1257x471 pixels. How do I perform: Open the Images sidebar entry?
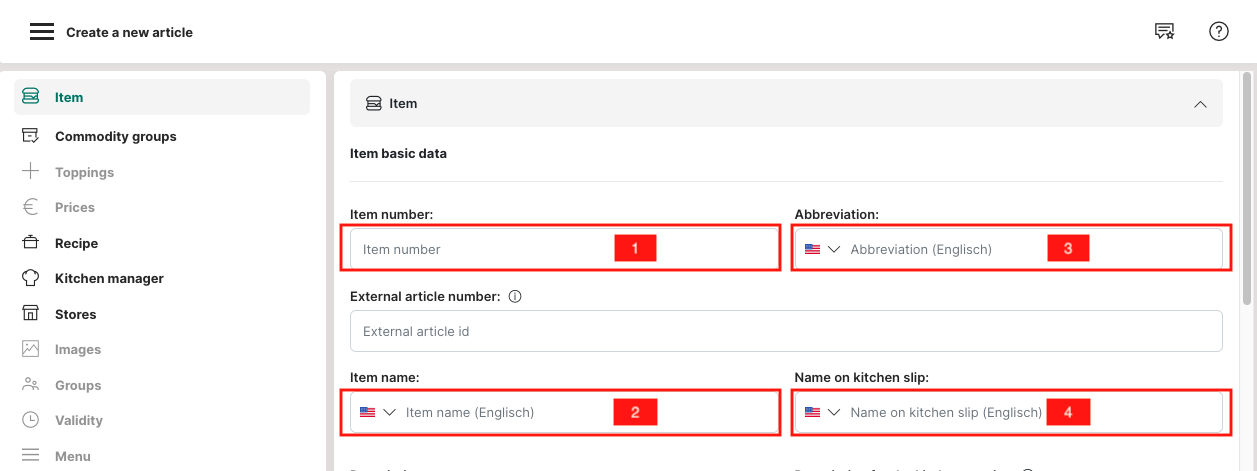point(78,349)
